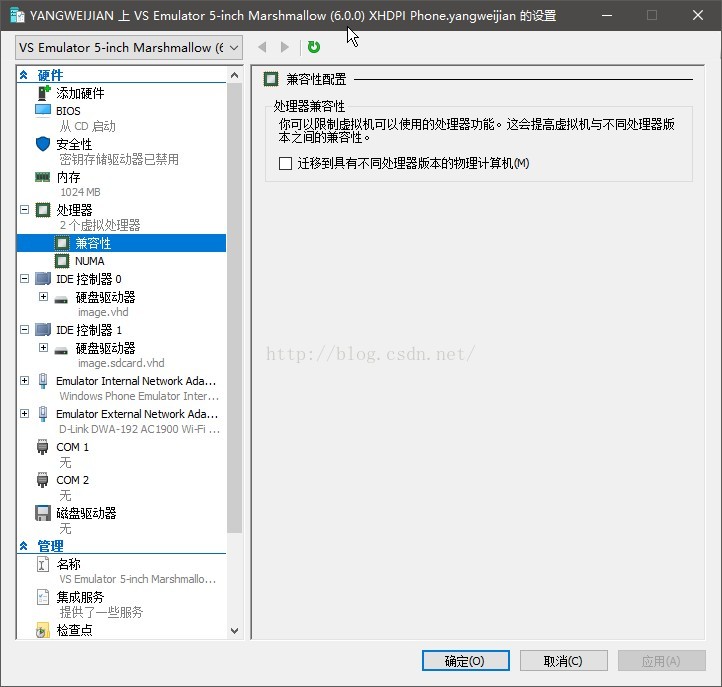The height and width of the screenshot is (687, 722).
Task: Click the hard drive icon for image.vhd
Action: click(x=61, y=300)
